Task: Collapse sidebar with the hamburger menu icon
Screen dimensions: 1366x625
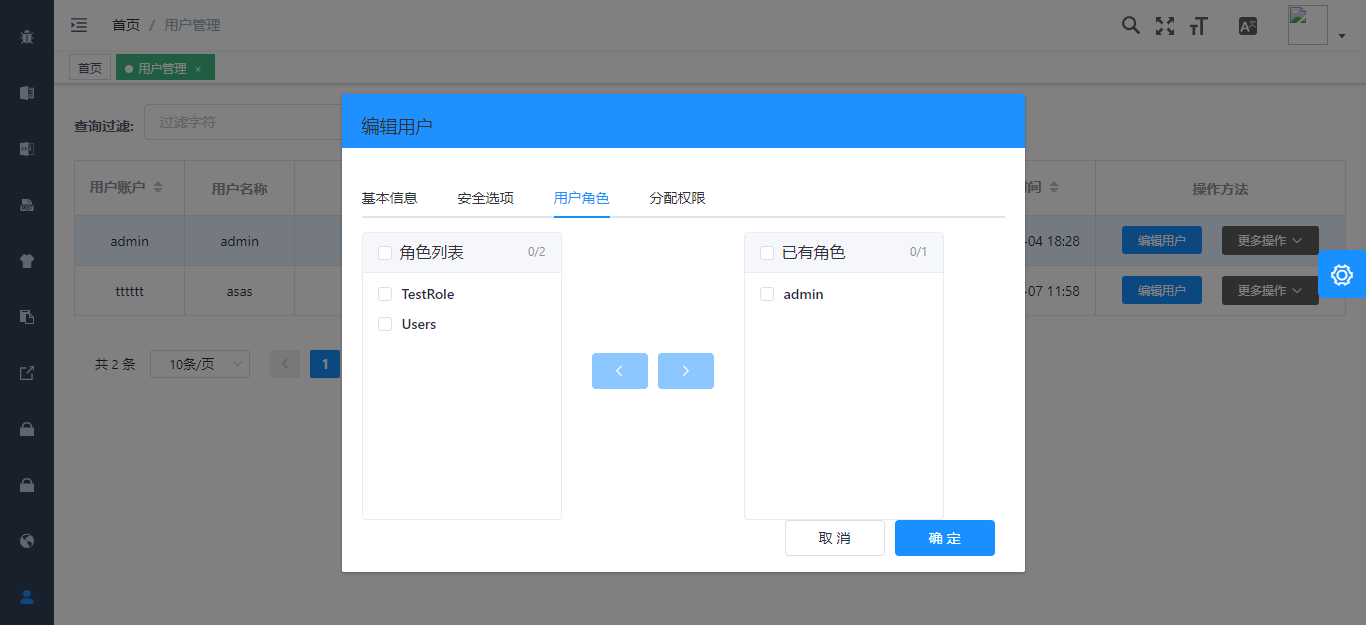Action: (79, 25)
